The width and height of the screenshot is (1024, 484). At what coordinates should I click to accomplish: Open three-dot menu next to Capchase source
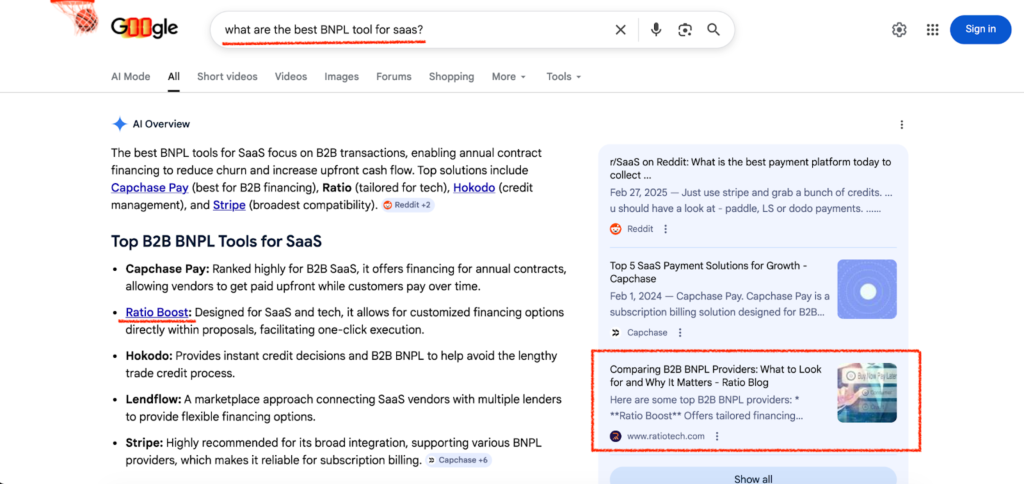coord(680,332)
